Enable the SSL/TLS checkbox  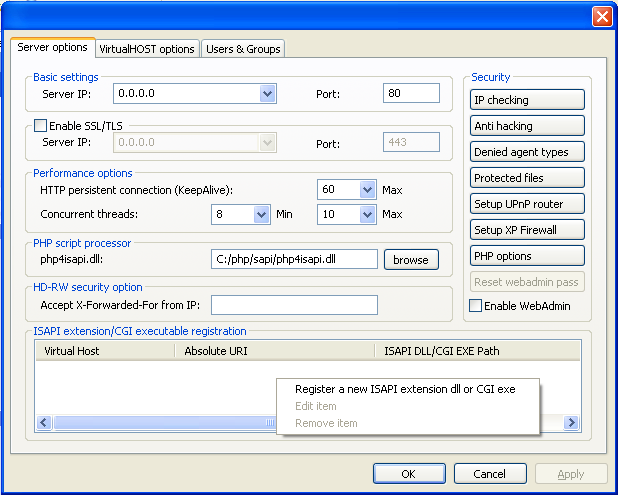coord(41,126)
